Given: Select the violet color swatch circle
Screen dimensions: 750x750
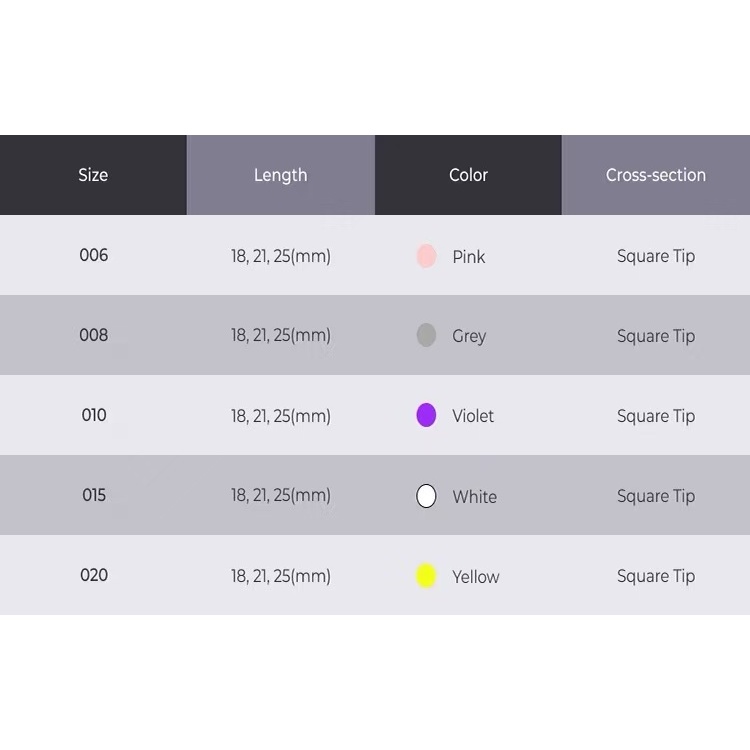Looking at the screenshot, I should 426,416.
